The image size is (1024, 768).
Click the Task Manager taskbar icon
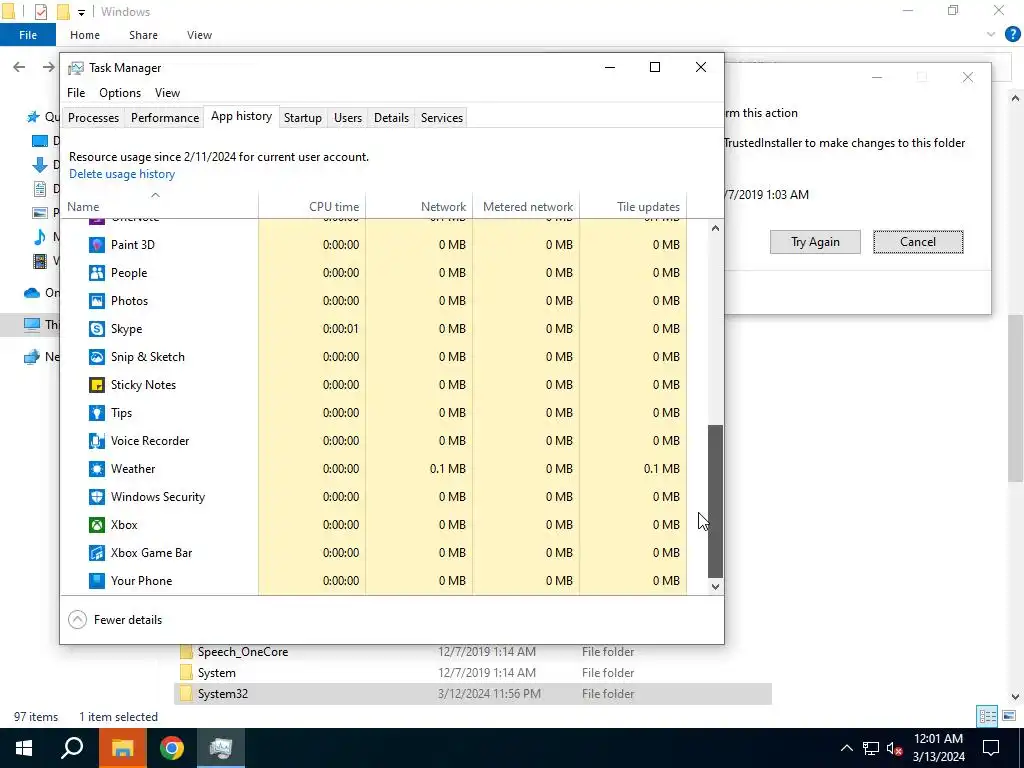221,748
